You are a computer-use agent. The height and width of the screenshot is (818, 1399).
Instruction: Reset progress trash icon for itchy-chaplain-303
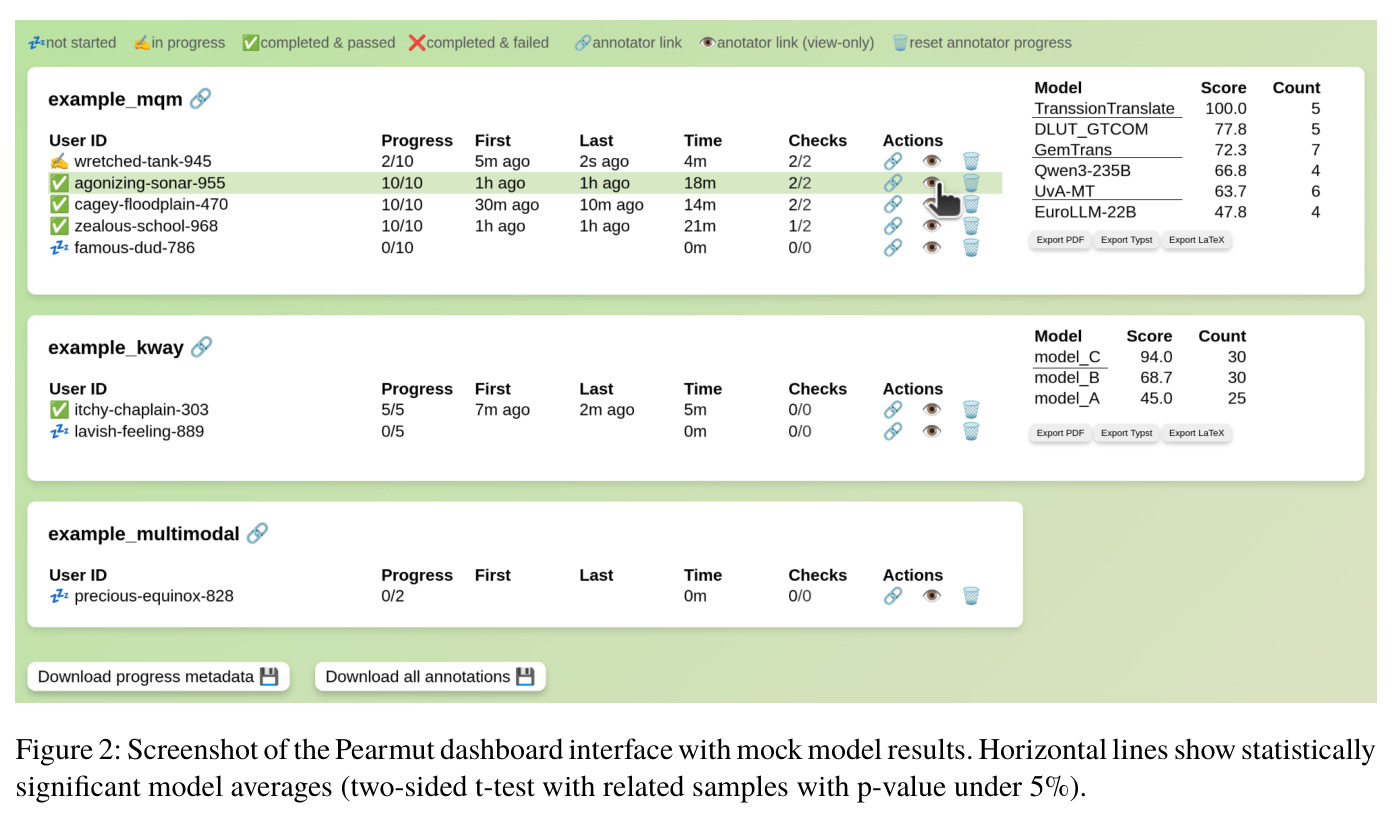tap(971, 410)
